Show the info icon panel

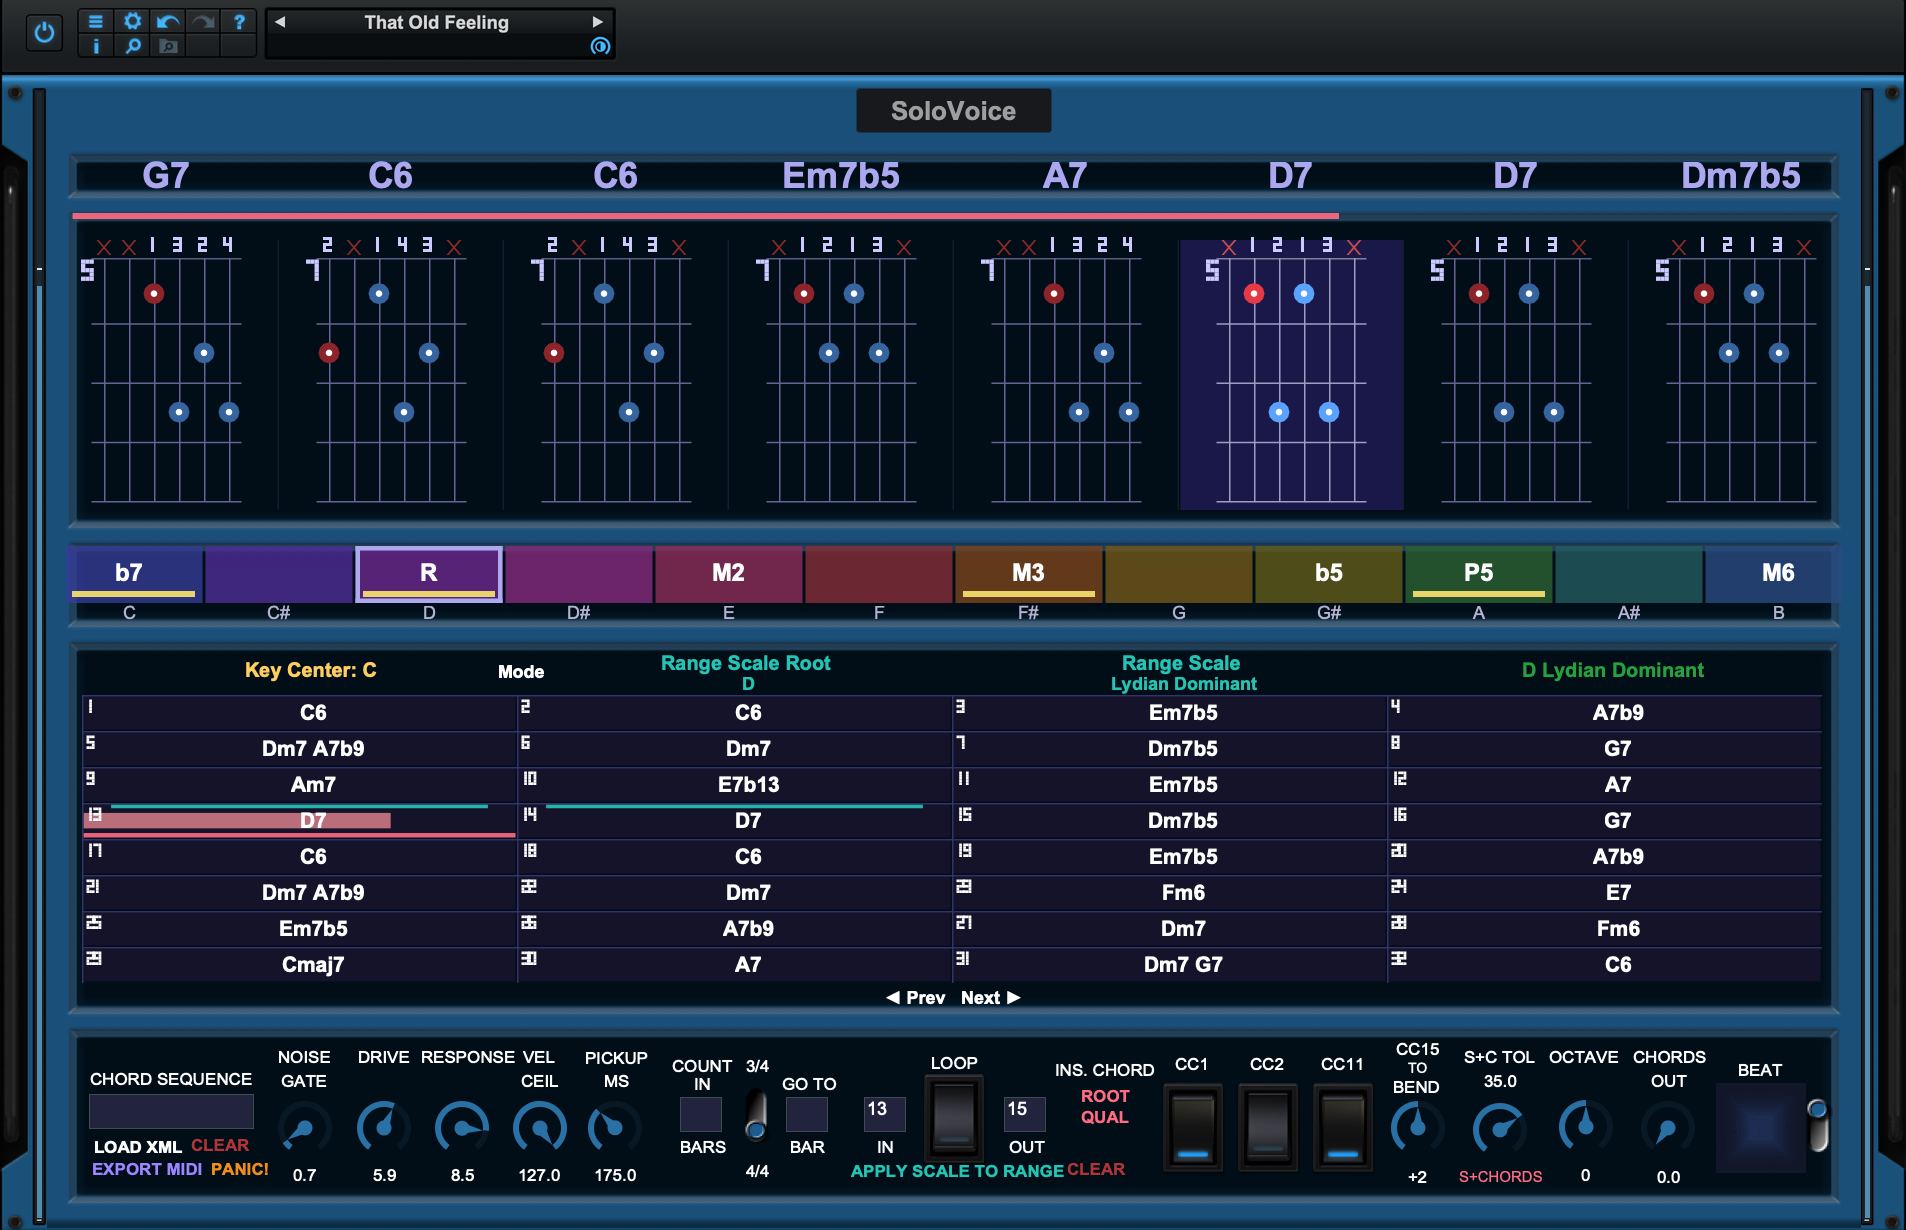96,46
